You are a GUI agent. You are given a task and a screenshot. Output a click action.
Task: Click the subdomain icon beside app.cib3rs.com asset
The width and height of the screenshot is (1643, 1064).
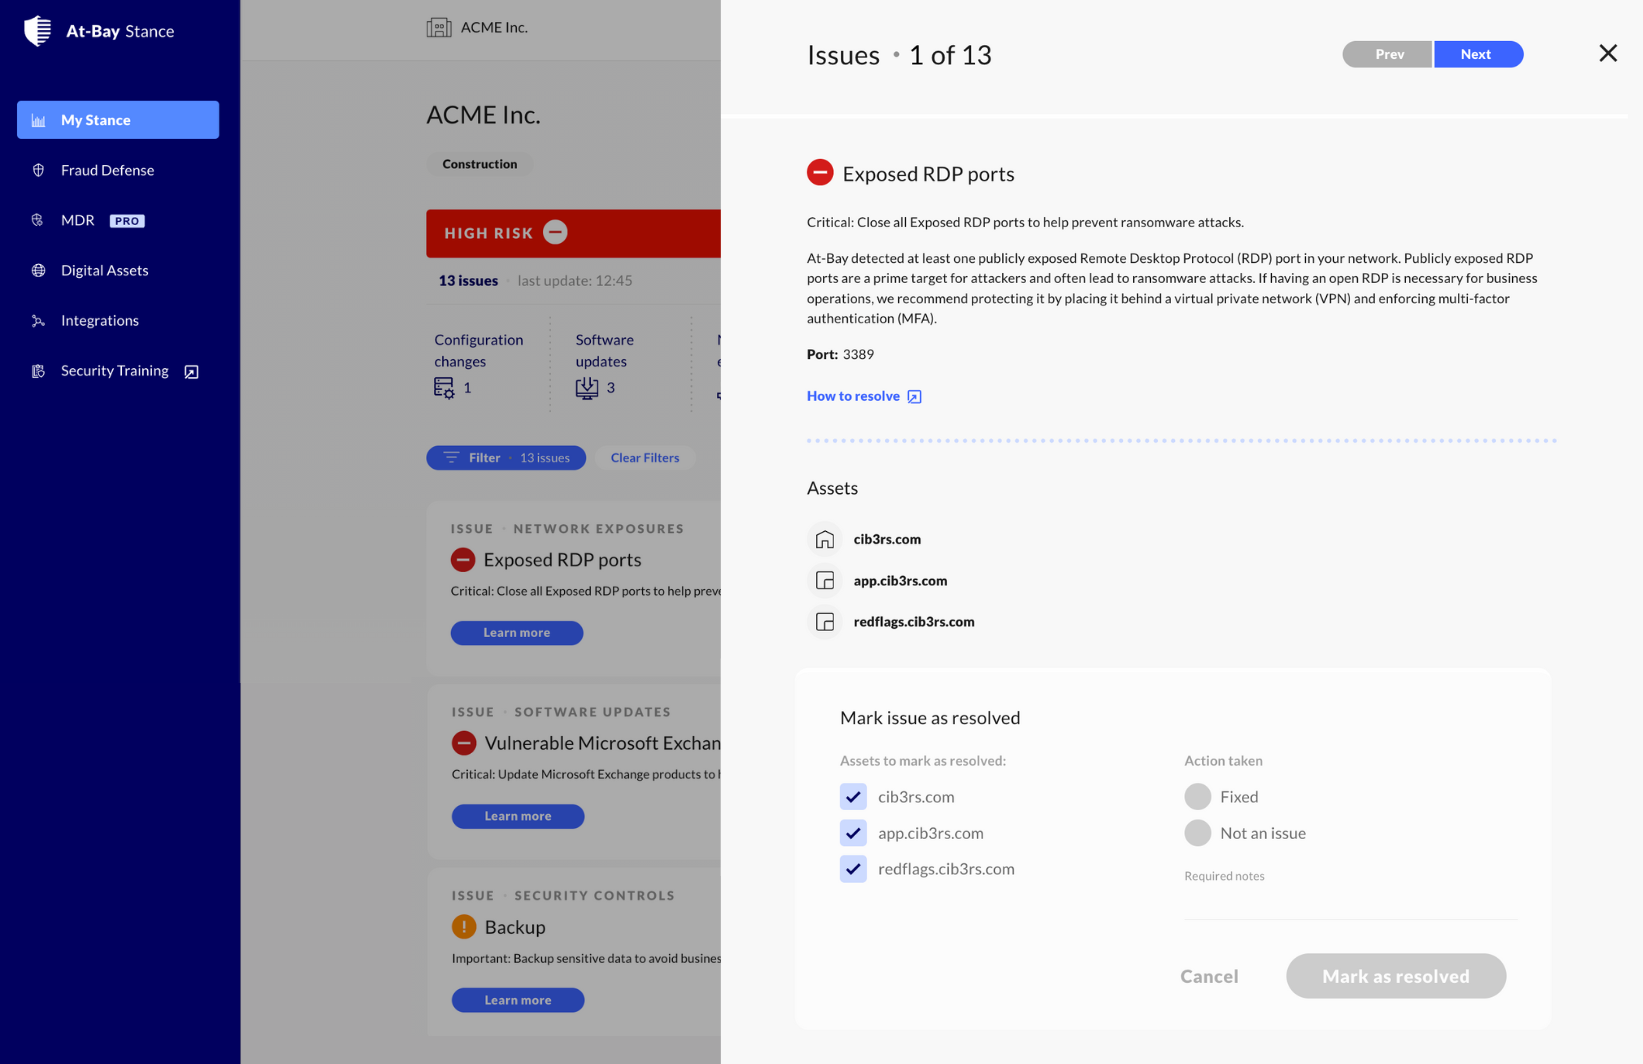(825, 580)
